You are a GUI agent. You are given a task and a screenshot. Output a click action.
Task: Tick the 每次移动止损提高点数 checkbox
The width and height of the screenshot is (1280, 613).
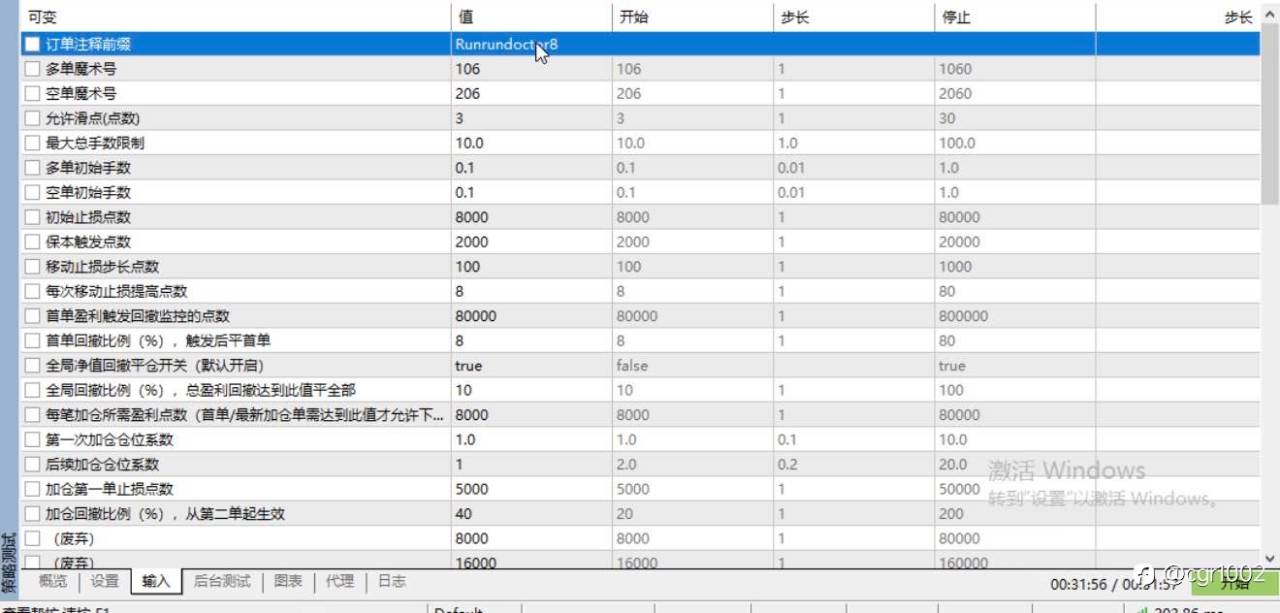33,291
